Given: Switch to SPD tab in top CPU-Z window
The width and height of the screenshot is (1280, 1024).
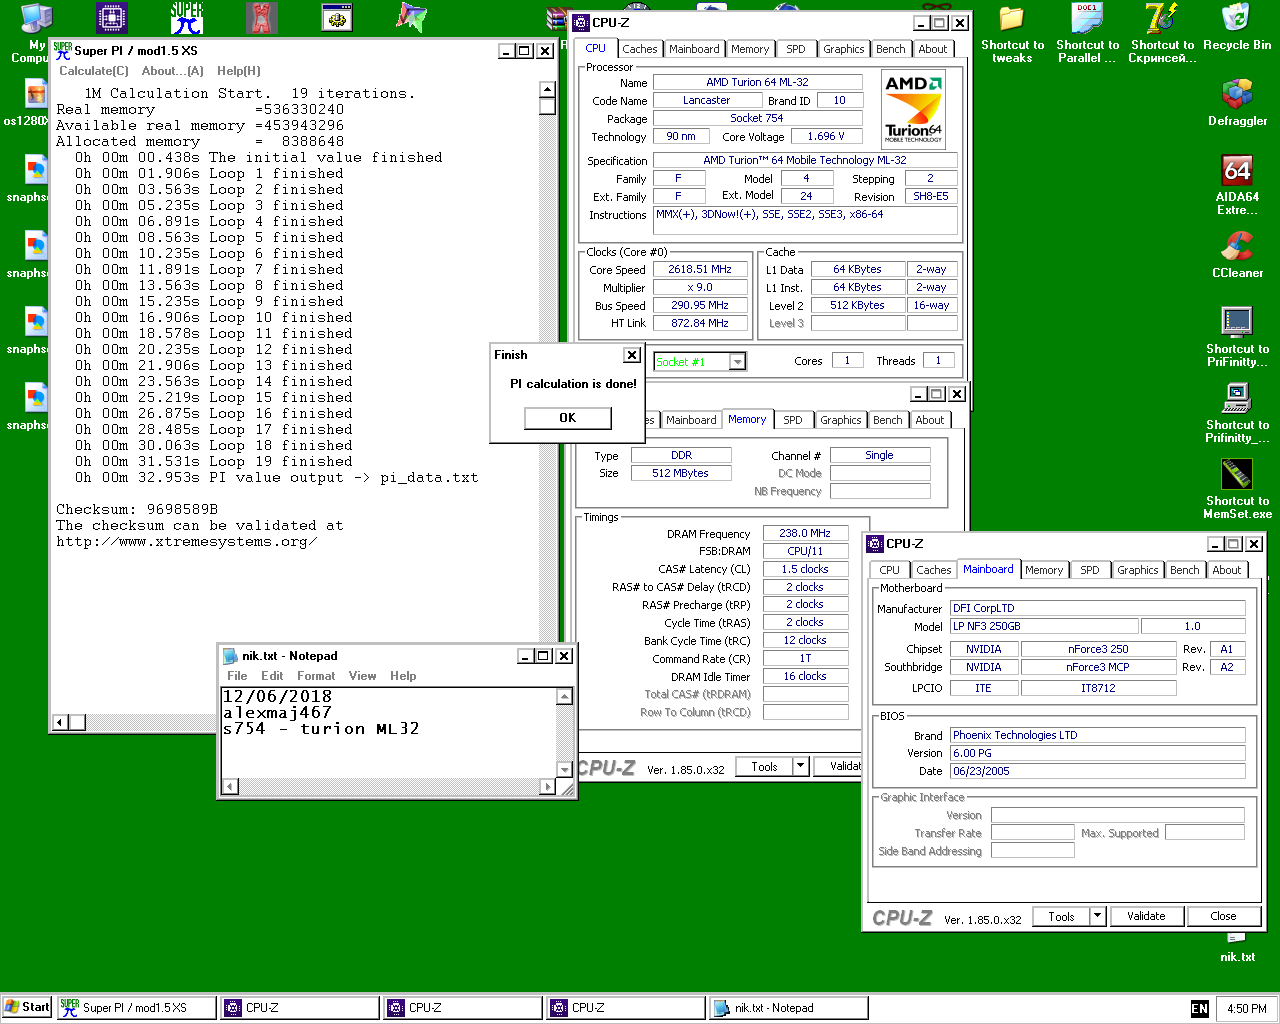Looking at the screenshot, I should pos(796,49).
